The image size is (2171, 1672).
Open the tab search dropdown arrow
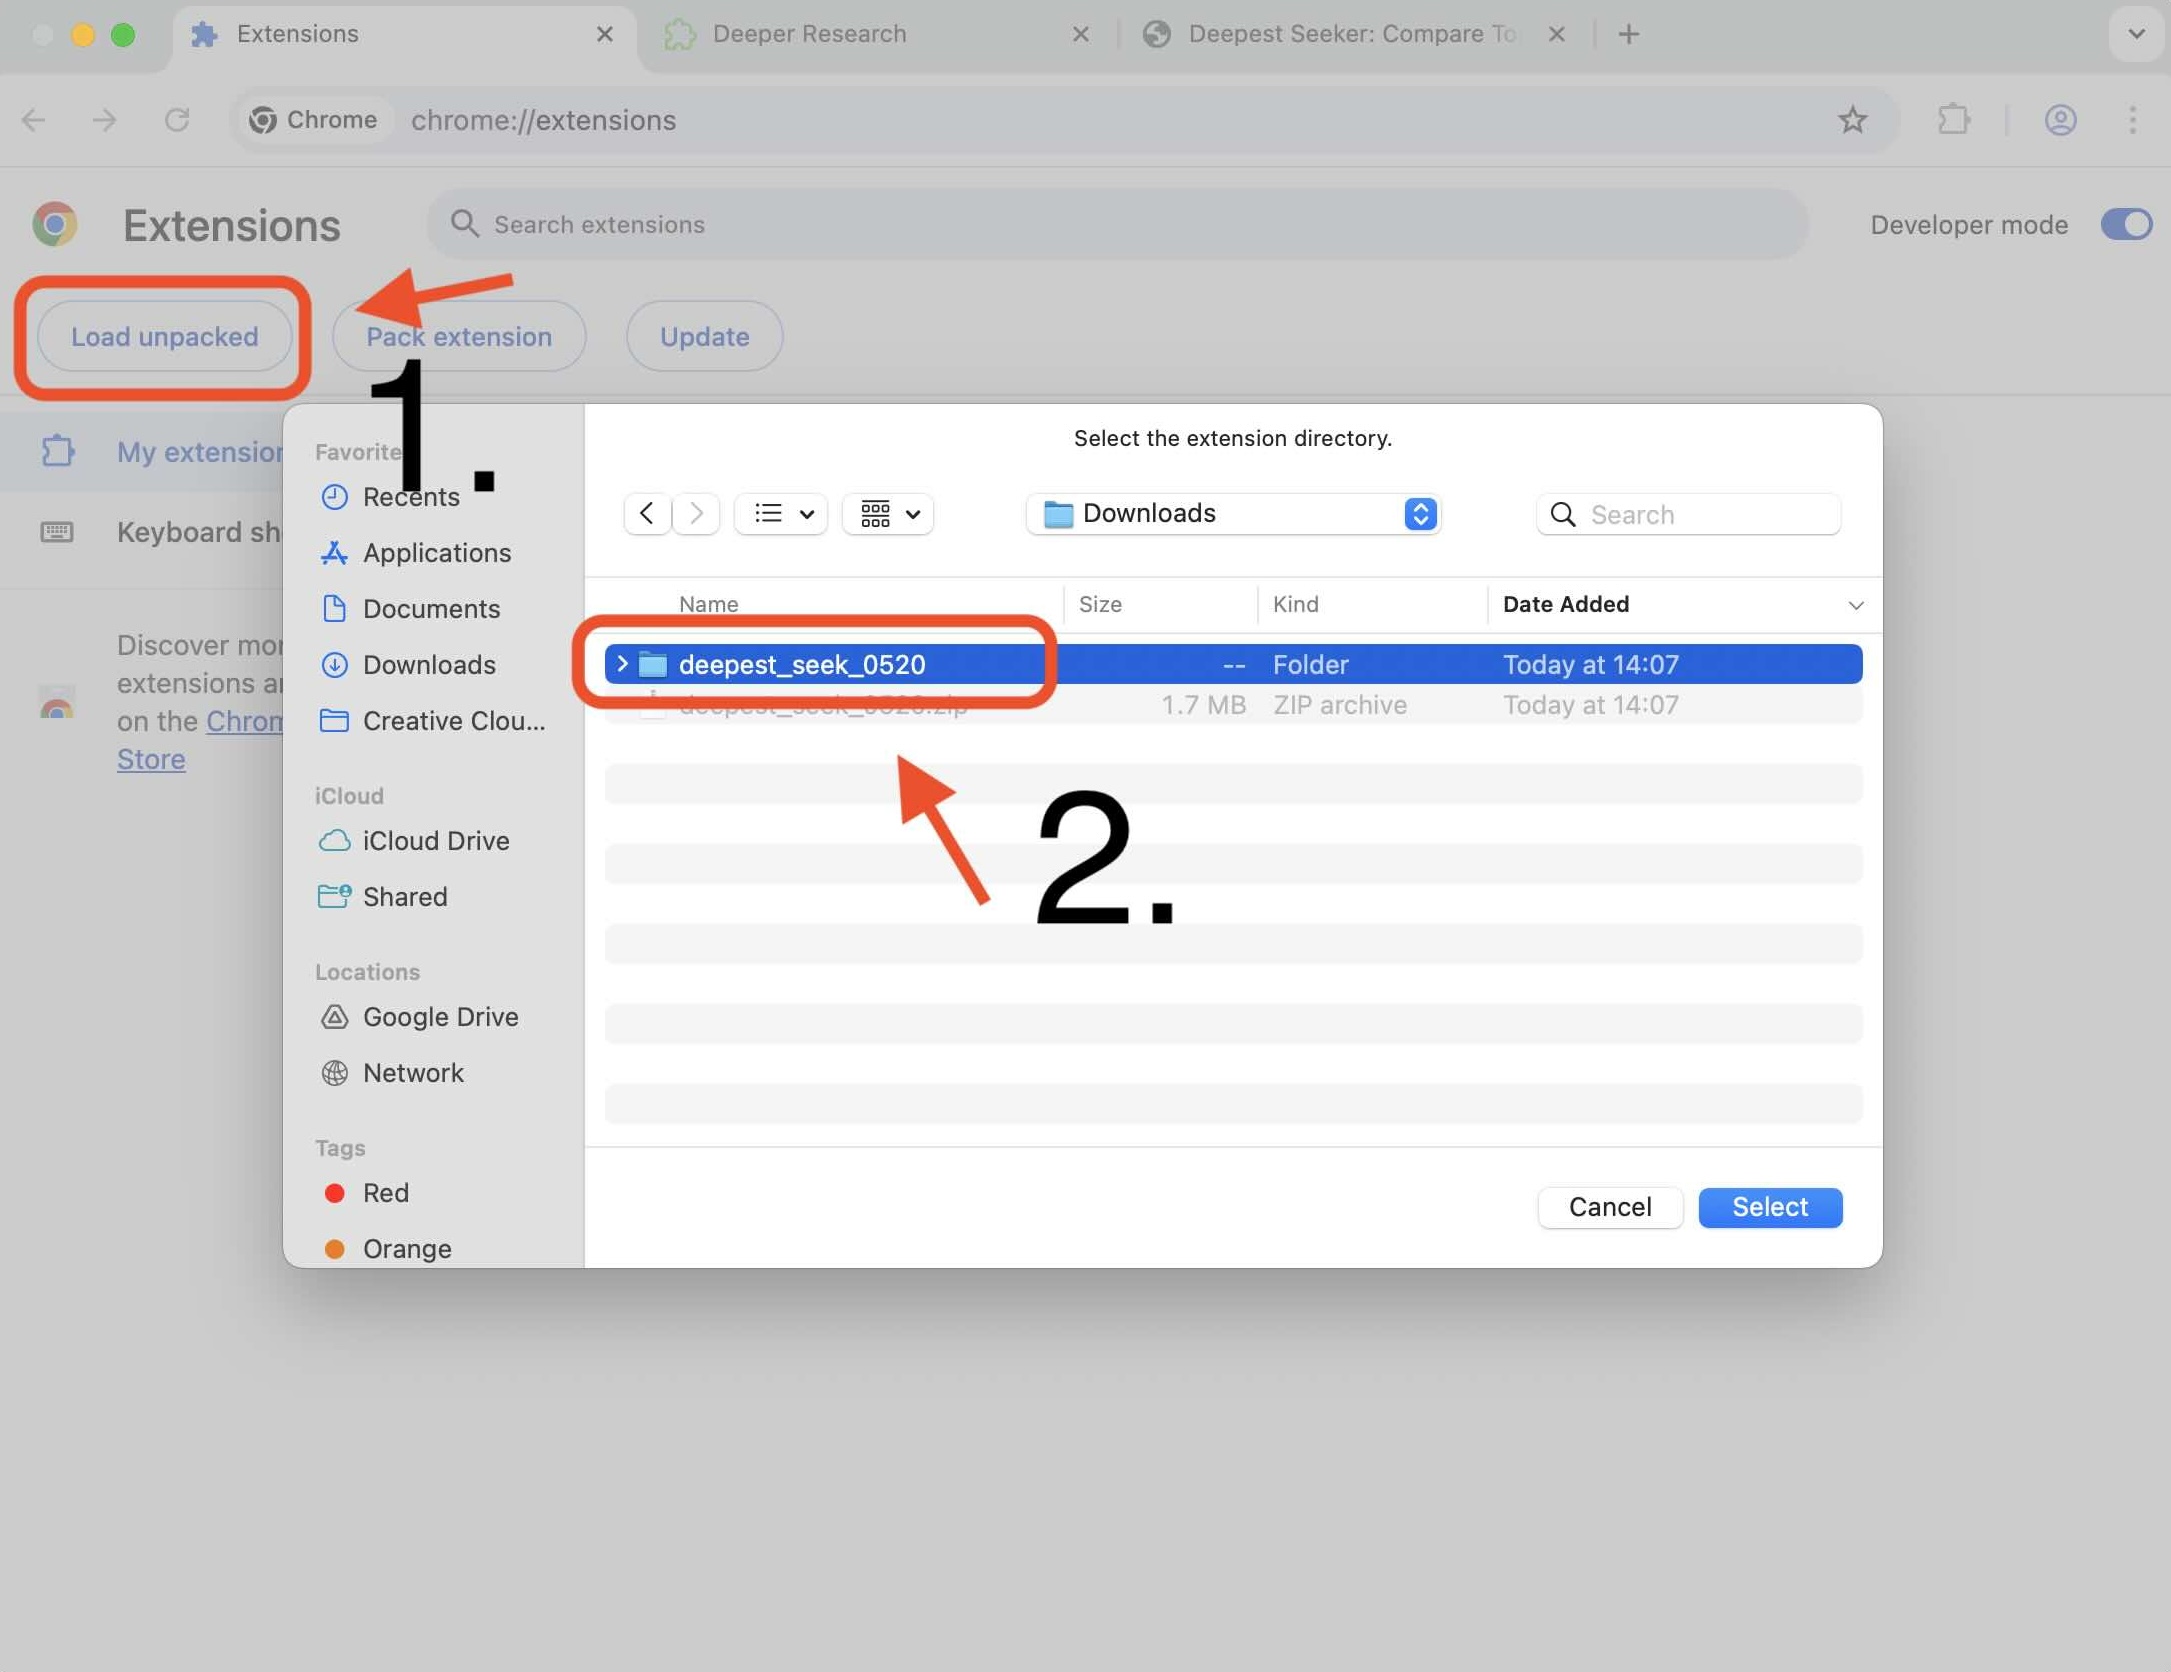(x=2136, y=34)
